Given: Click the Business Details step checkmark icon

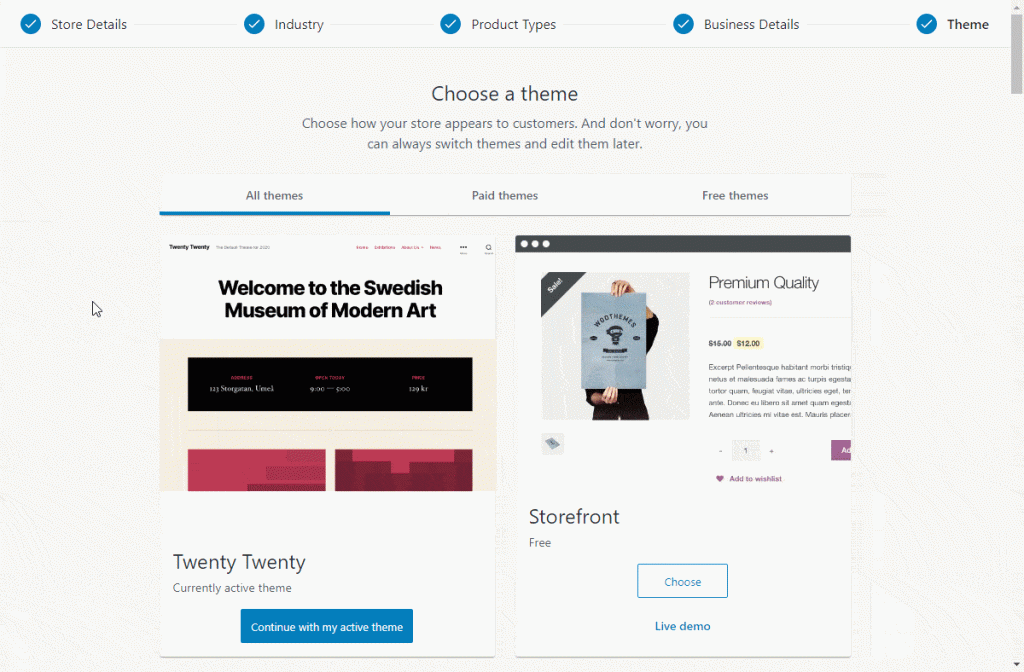Looking at the screenshot, I should coord(683,24).
